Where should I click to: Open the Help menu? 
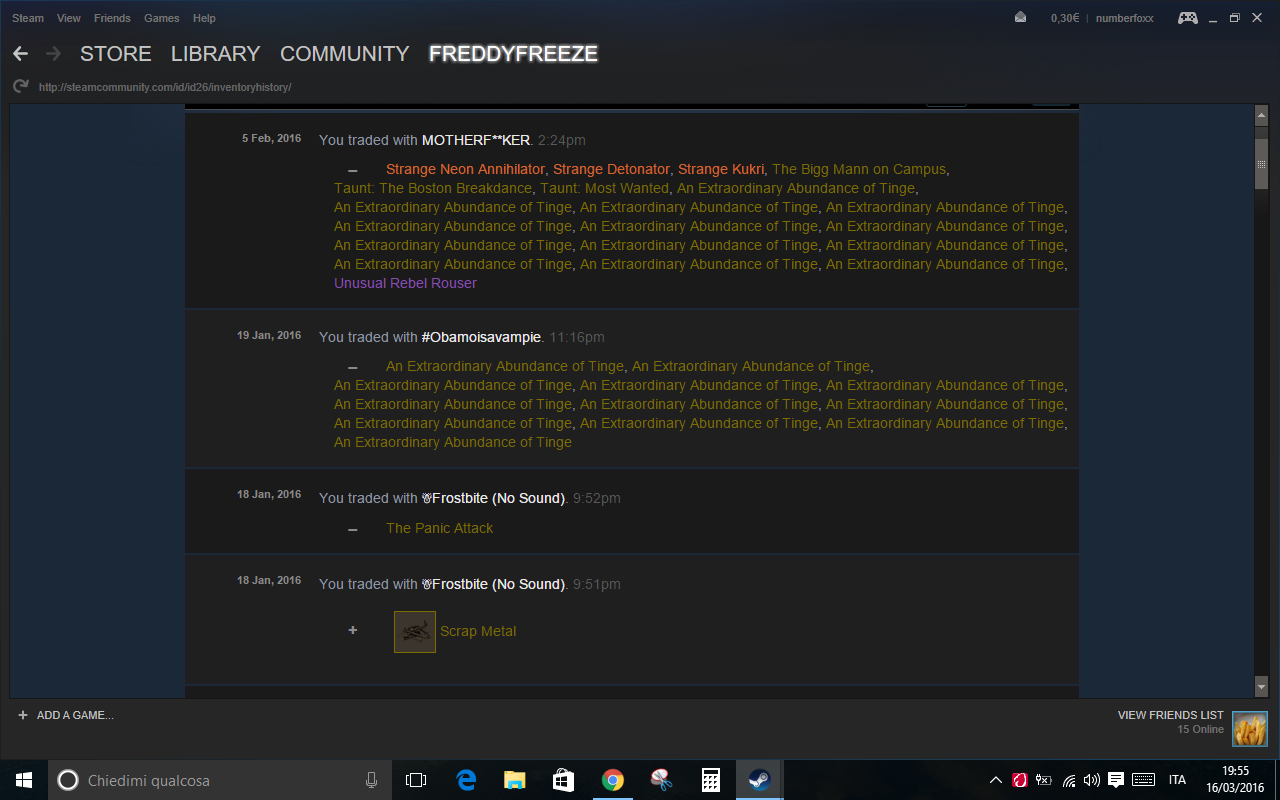(204, 18)
